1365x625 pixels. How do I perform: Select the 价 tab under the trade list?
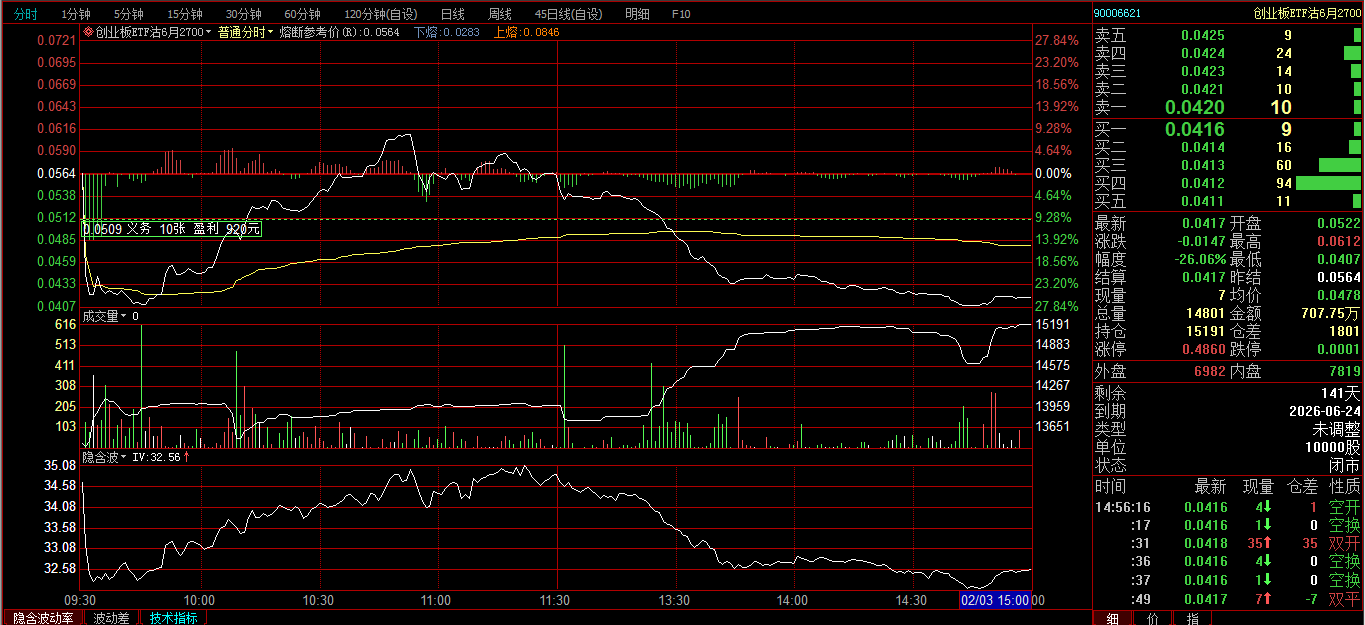tap(1152, 618)
